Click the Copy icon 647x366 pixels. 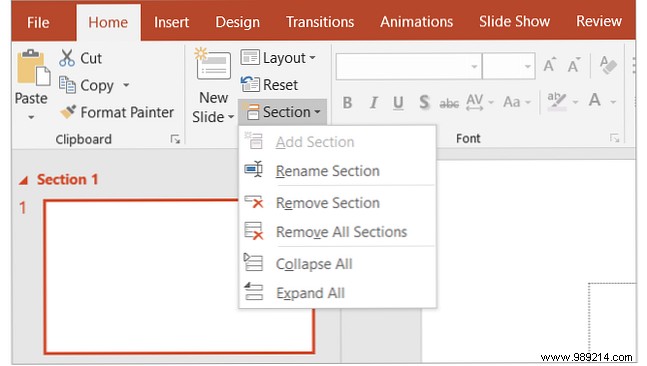click(x=67, y=85)
